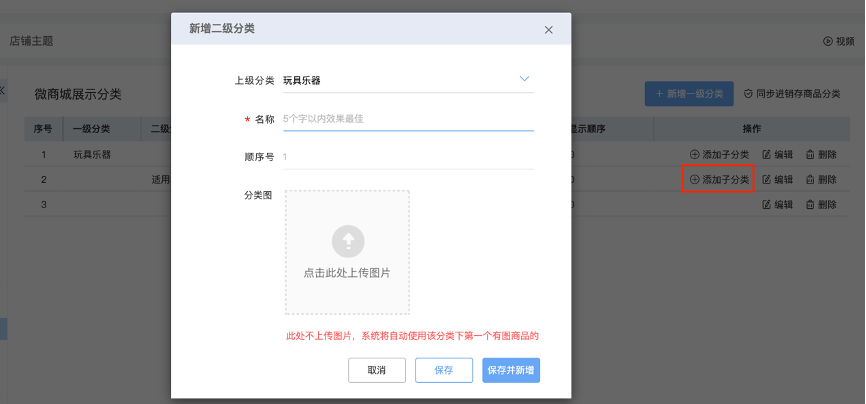Screen dimensions: 866x404
Task: Click 添加子分类 in row 2
Action: point(719,180)
